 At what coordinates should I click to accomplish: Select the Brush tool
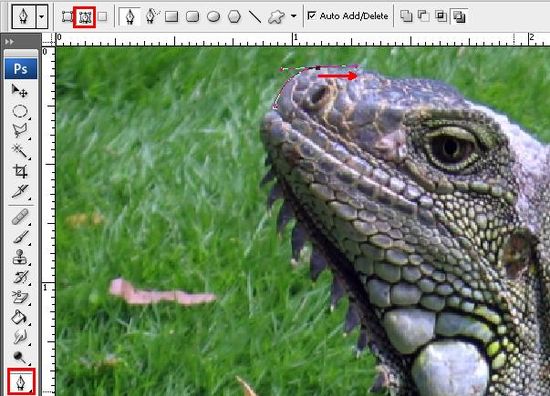click(20, 237)
